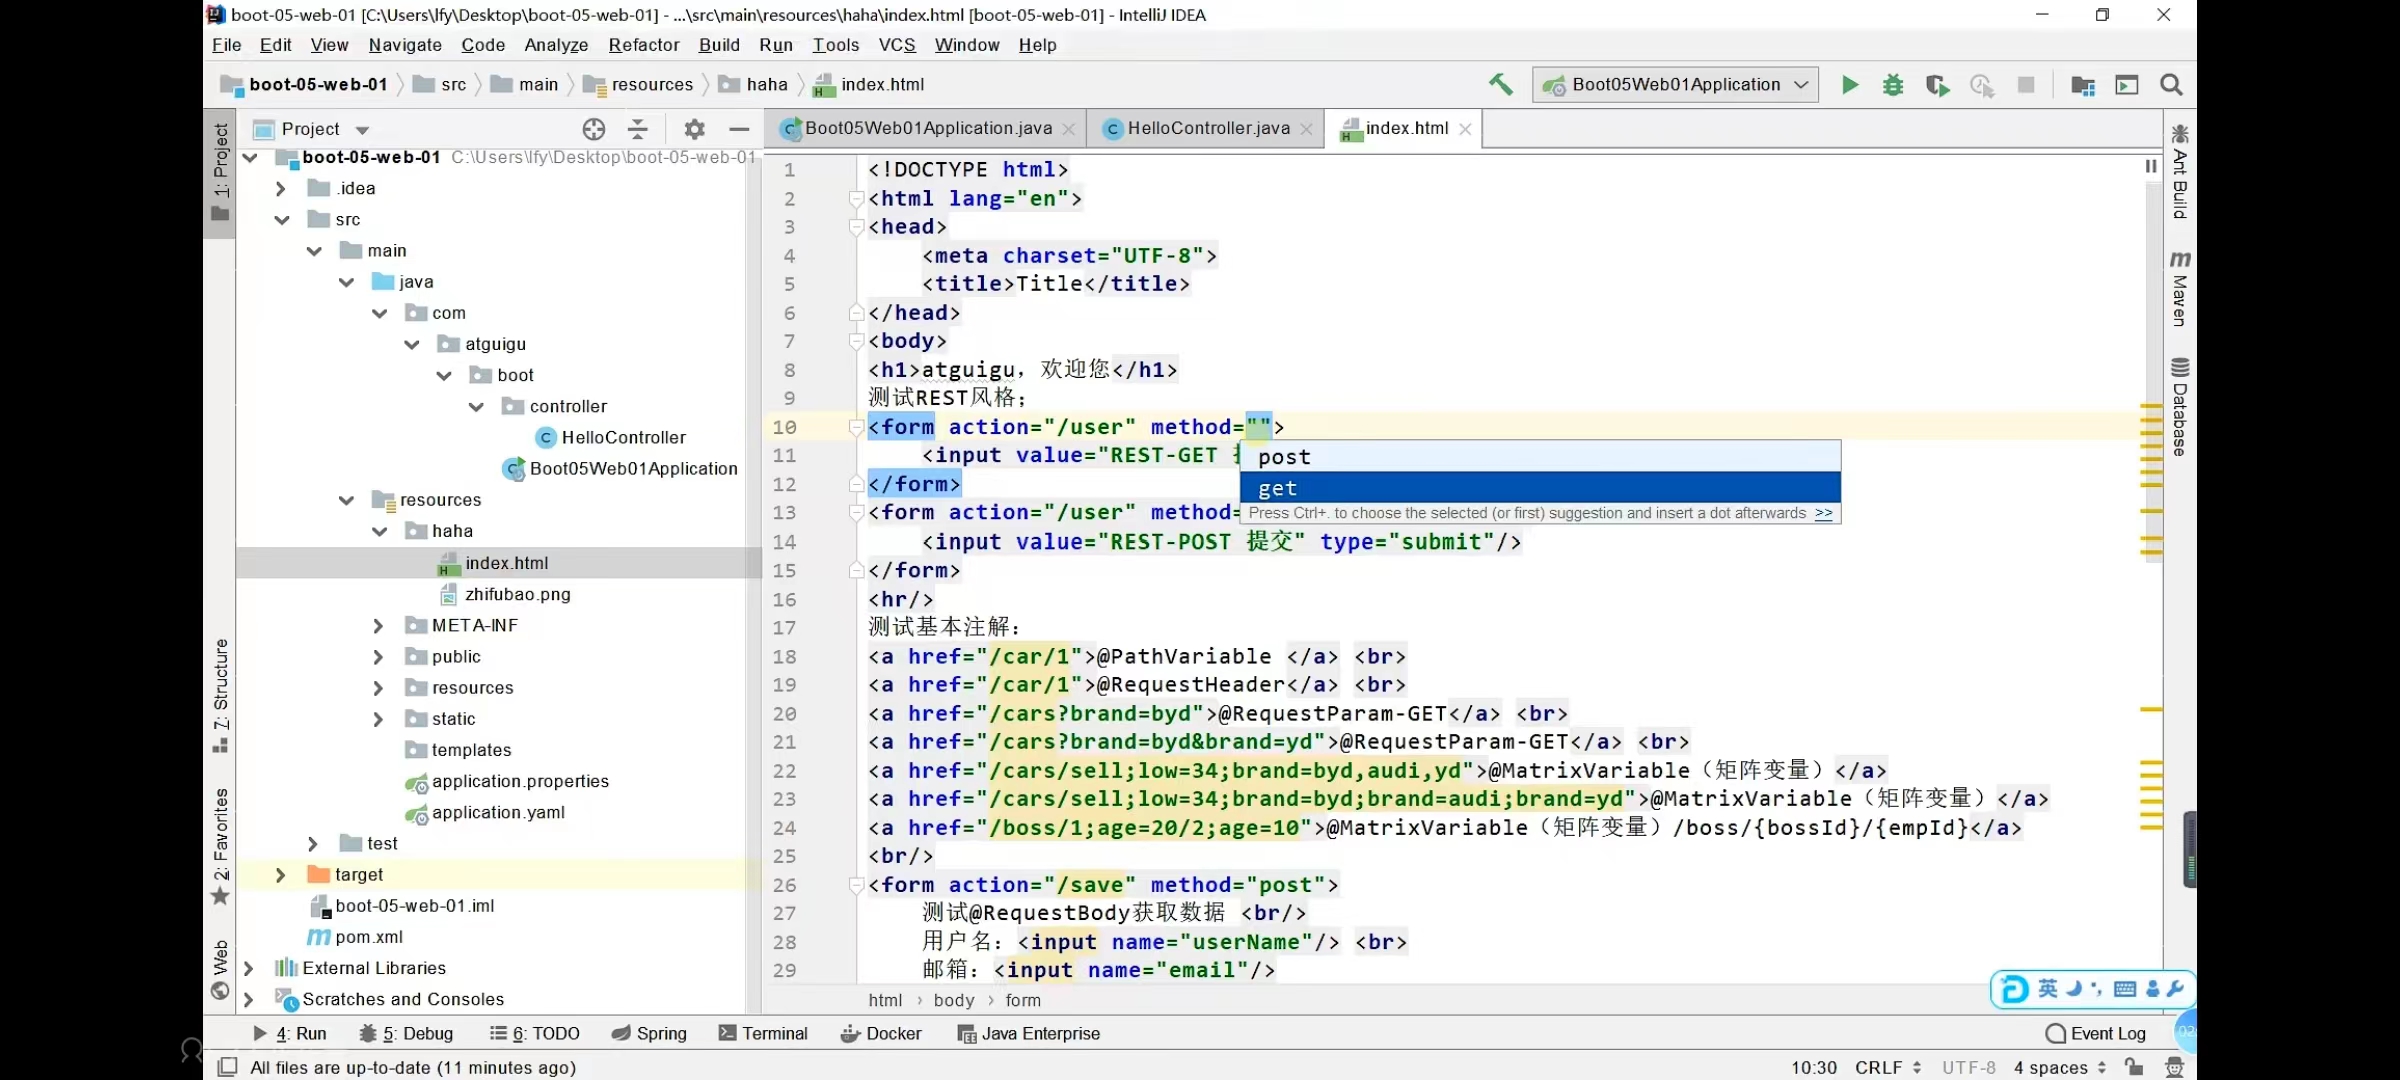Click the green Run application icon

1850,85
